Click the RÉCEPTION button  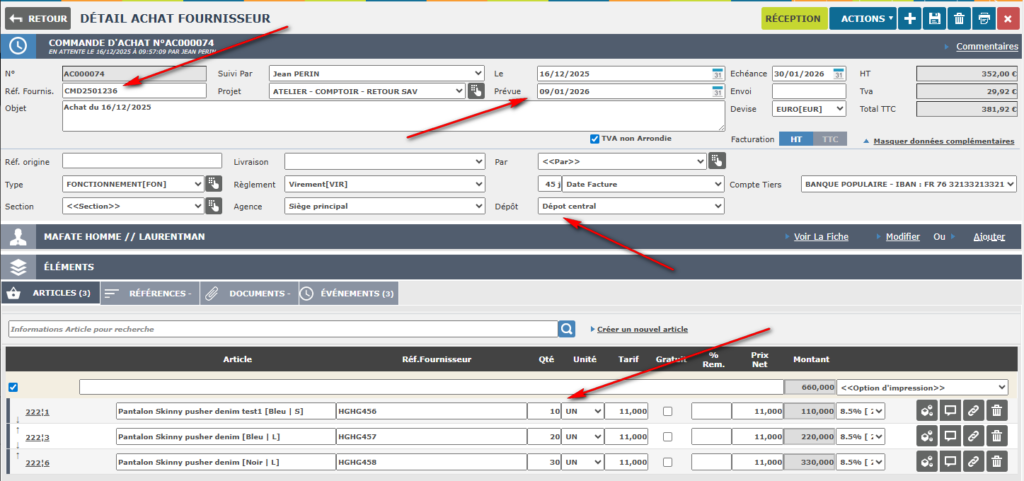click(x=793, y=18)
